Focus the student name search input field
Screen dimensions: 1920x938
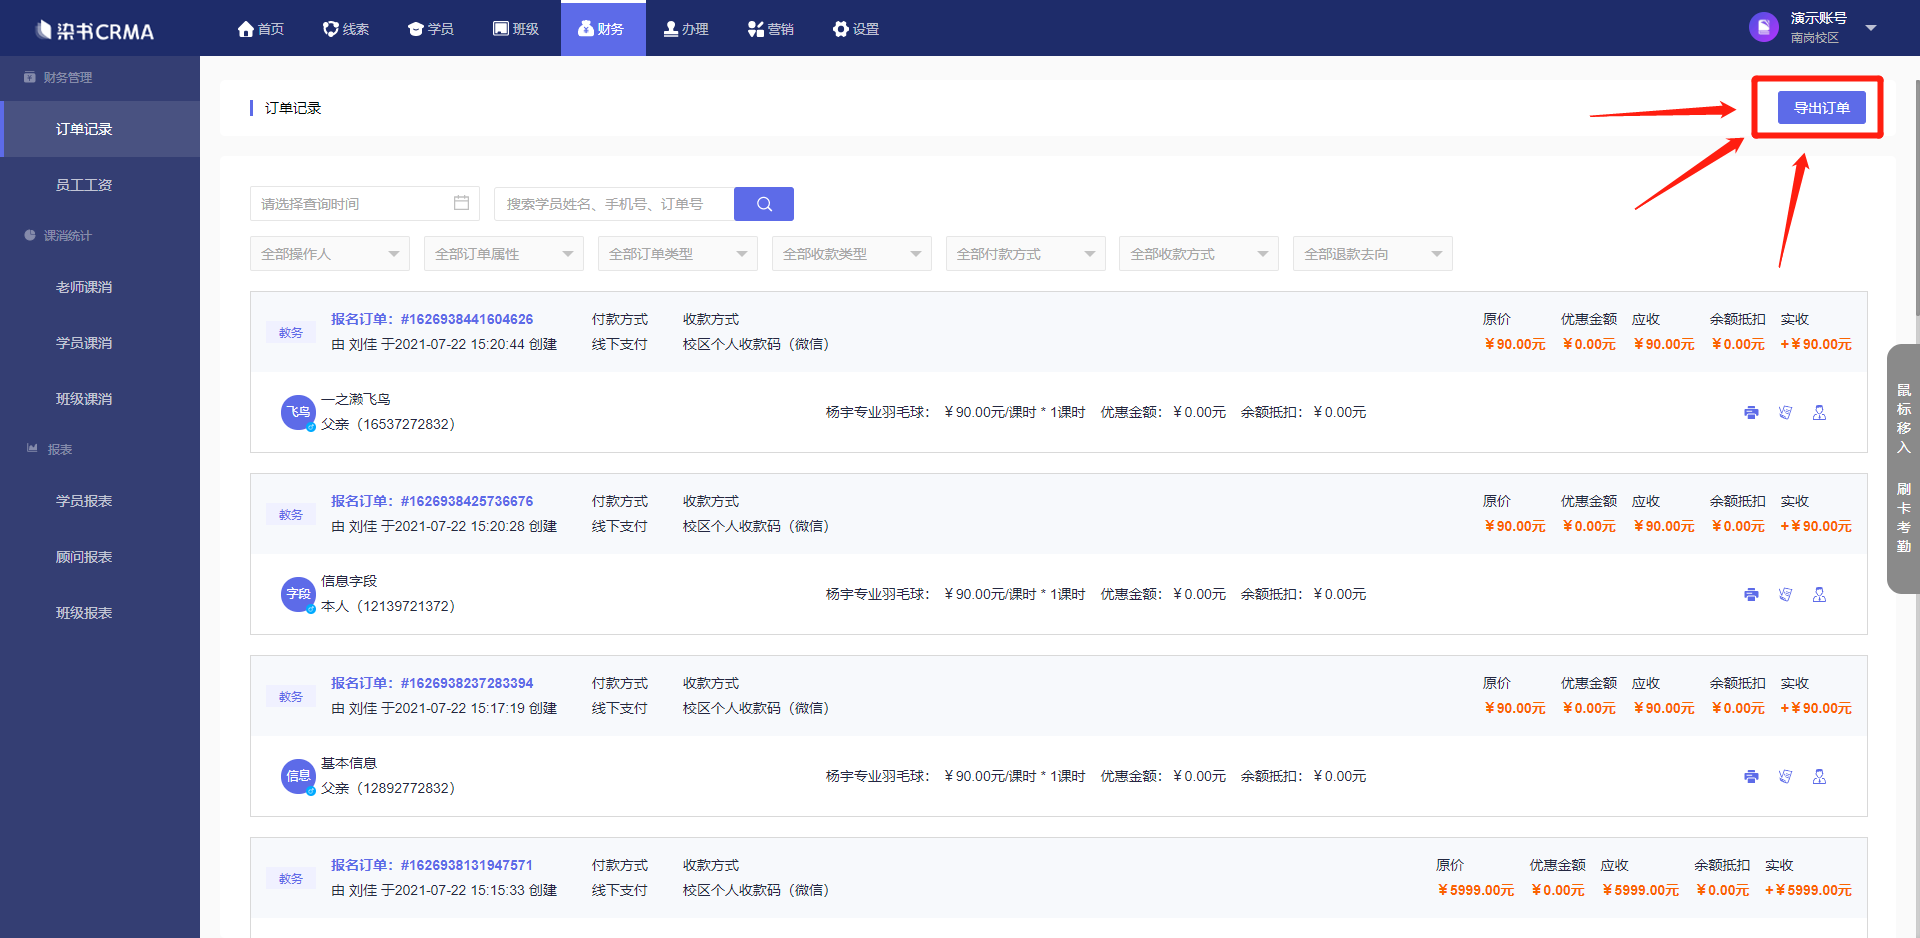click(614, 204)
